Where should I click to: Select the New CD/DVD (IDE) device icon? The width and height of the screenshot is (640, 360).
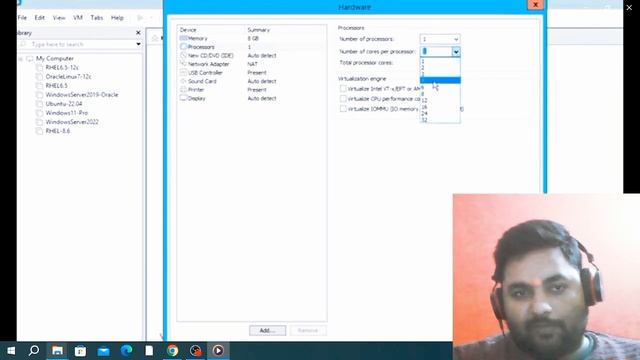(183, 55)
